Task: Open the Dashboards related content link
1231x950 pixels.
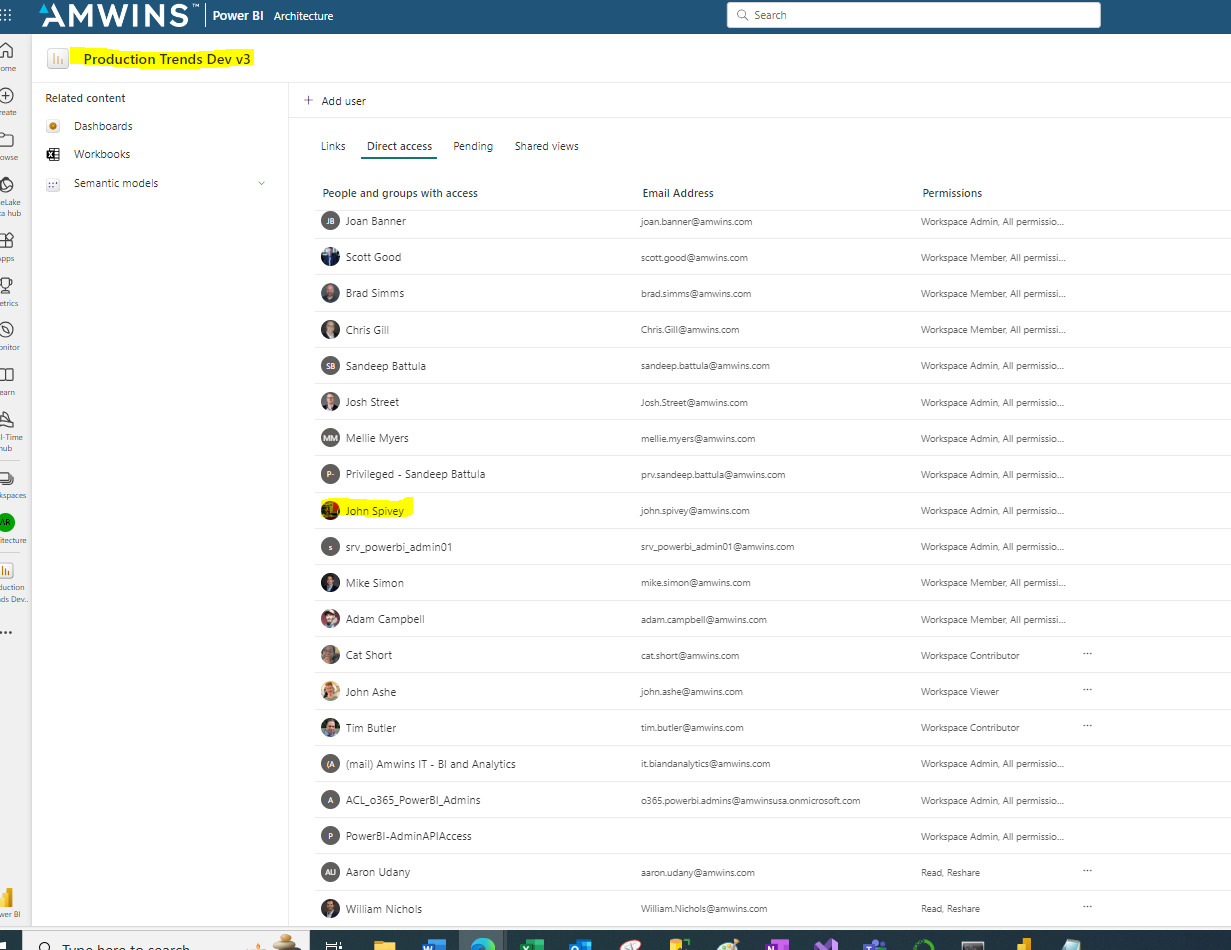Action: (103, 126)
